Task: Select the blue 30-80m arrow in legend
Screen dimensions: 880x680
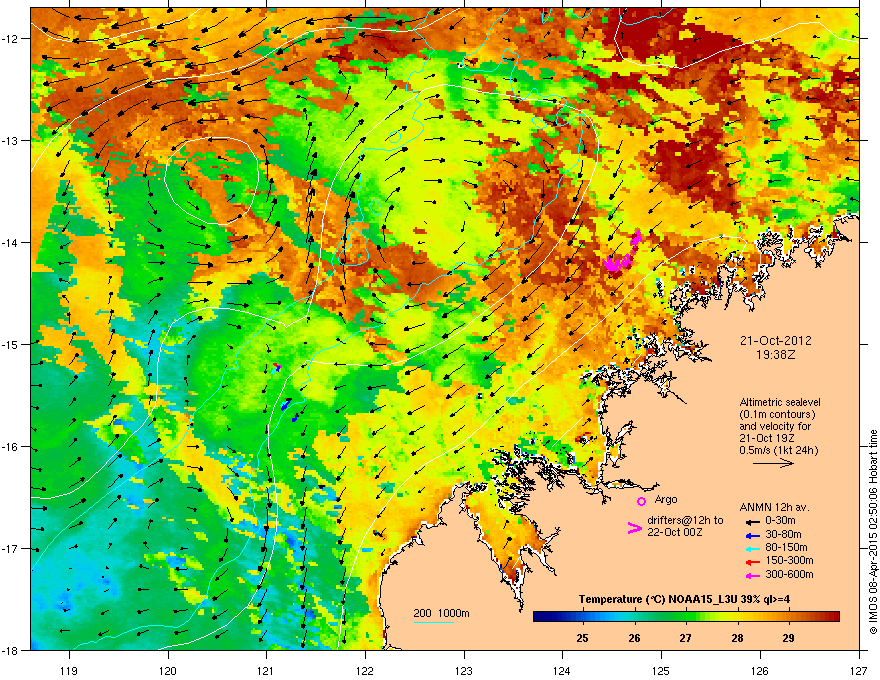Action: click(x=752, y=535)
